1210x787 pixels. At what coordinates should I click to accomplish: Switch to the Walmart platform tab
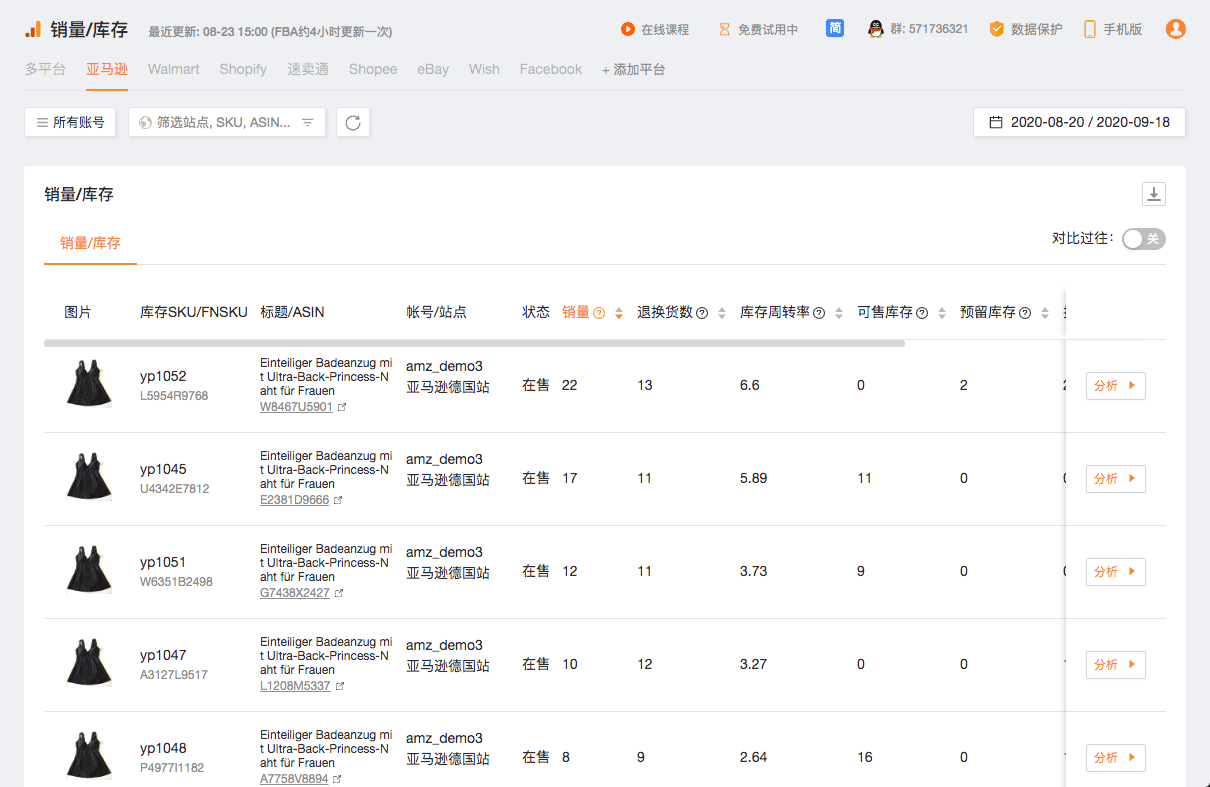coord(174,69)
